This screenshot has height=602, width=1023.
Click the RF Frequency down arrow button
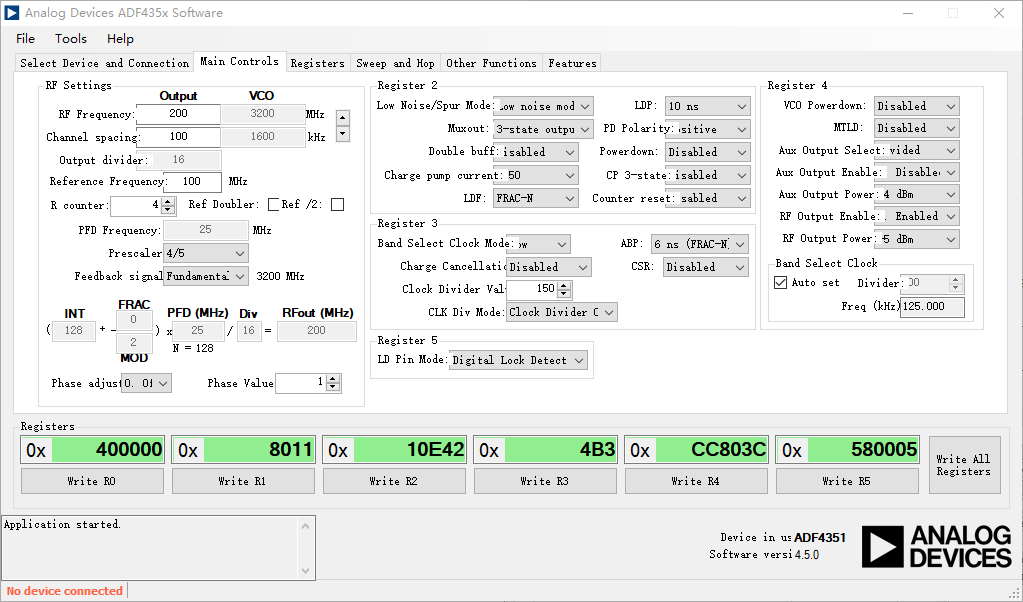(x=343, y=134)
